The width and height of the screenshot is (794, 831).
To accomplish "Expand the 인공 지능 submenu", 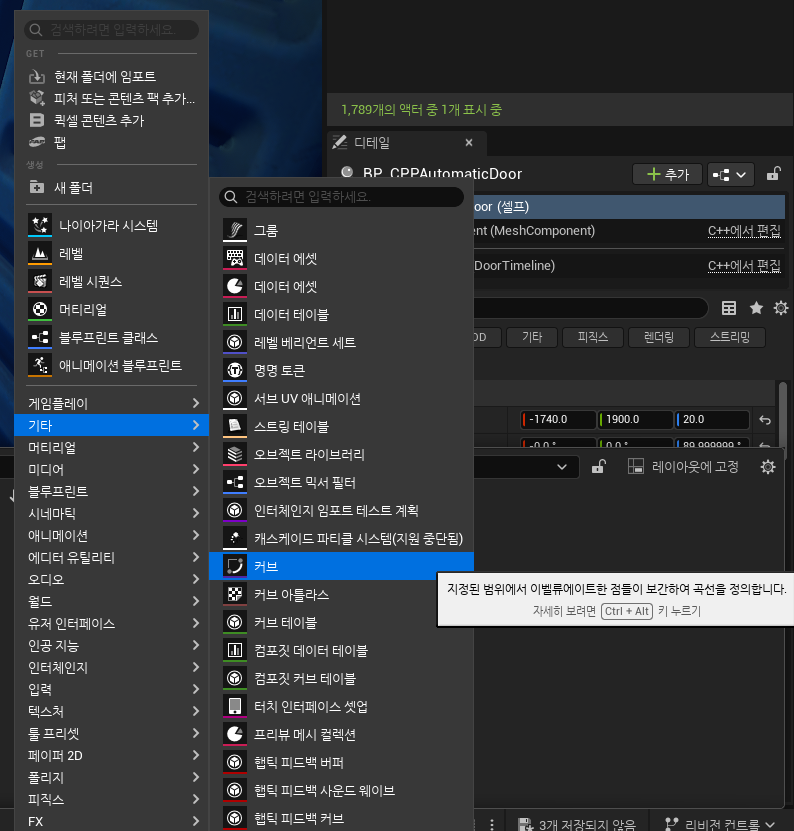I will 111,646.
